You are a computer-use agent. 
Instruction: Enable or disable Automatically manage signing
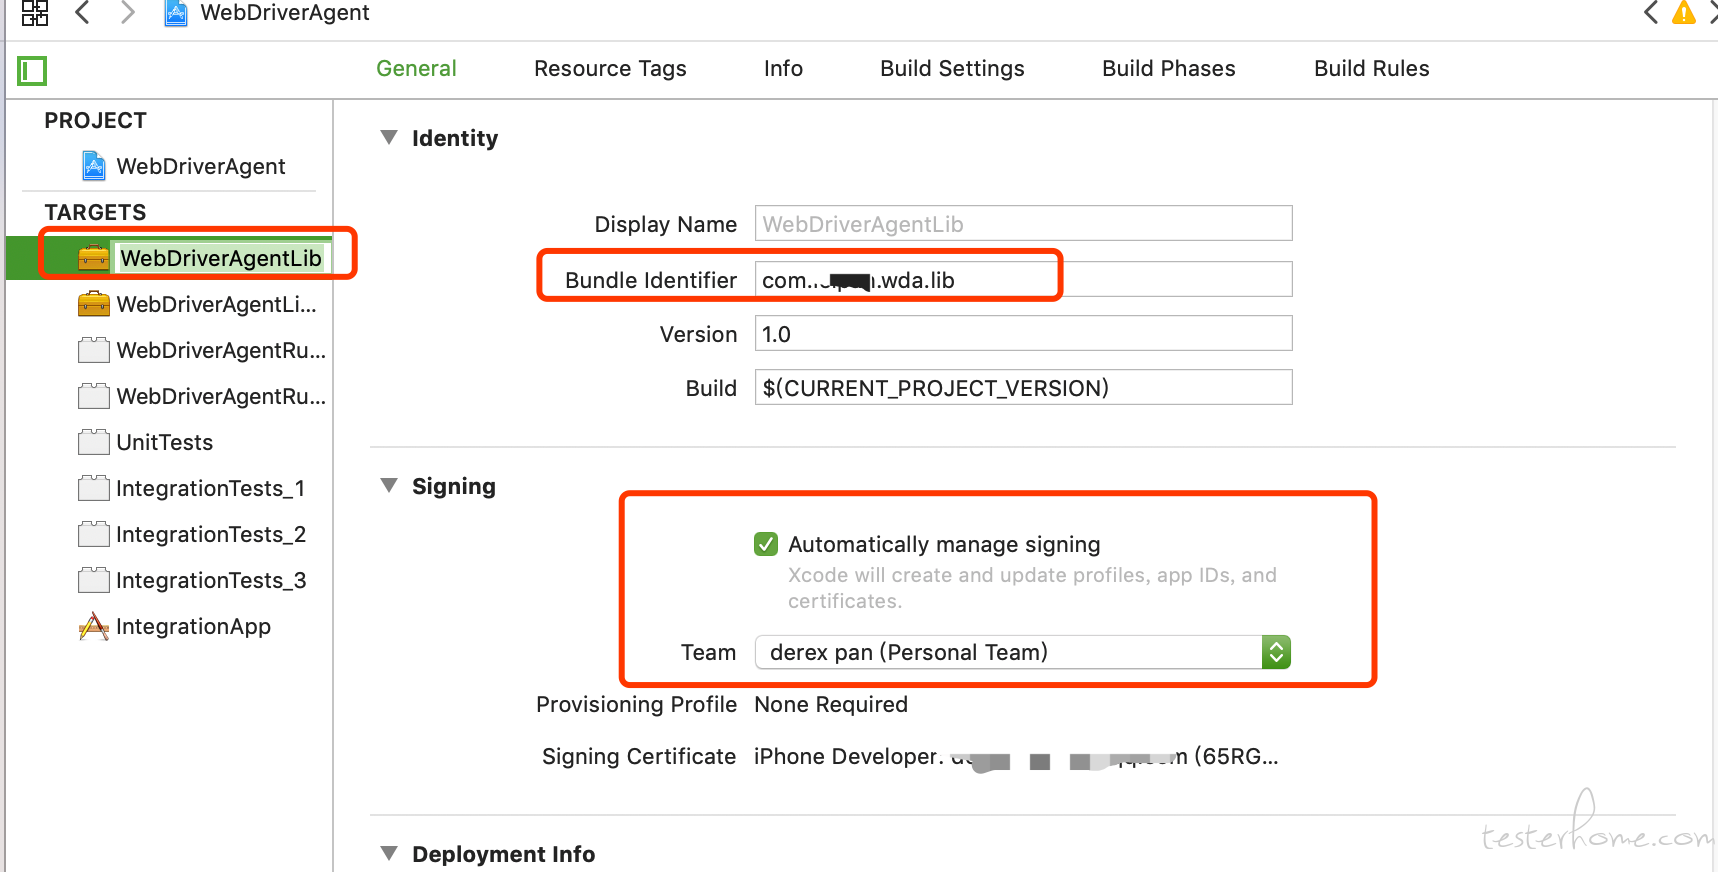pos(766,544)
